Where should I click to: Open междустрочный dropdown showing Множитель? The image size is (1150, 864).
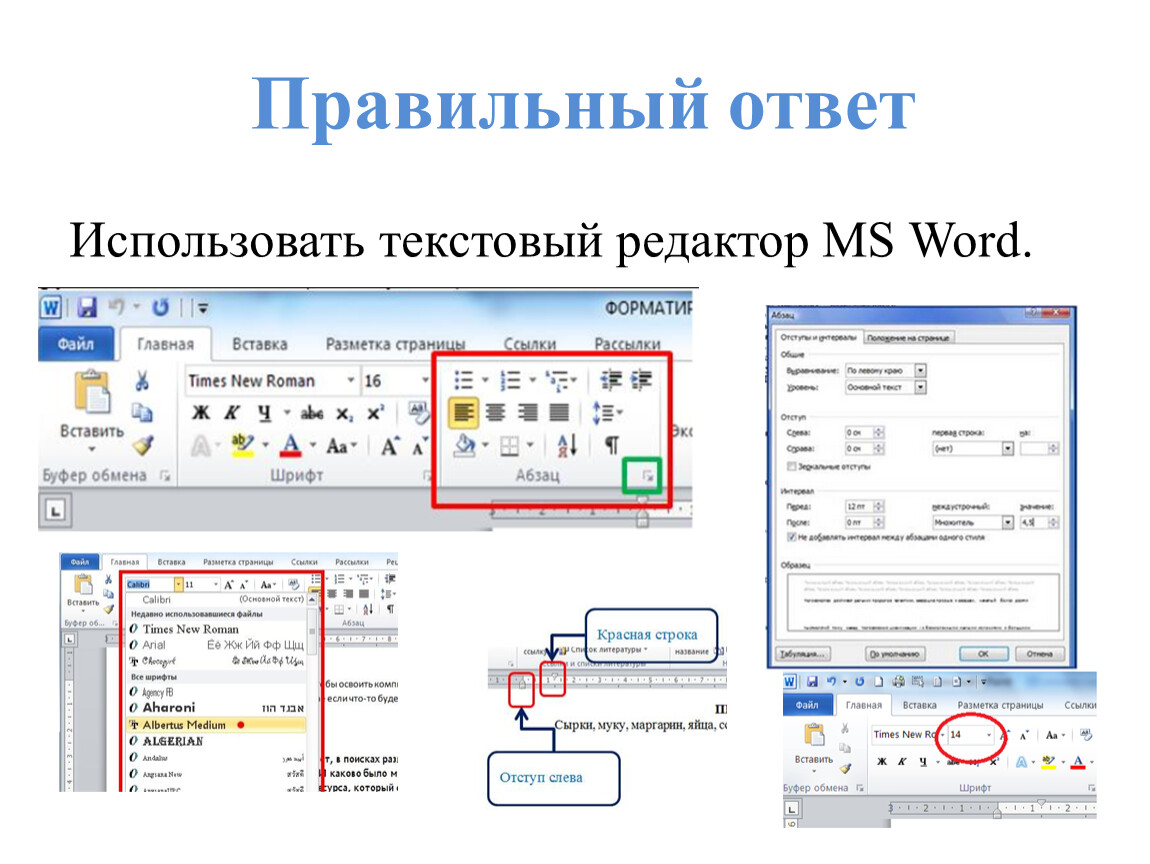[x=1008, y=522]
